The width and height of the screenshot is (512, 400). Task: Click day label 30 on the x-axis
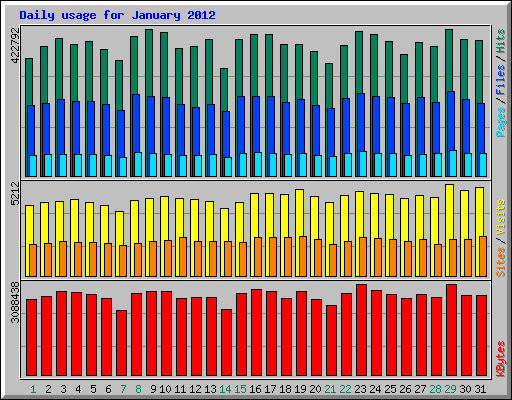point(465,389)
